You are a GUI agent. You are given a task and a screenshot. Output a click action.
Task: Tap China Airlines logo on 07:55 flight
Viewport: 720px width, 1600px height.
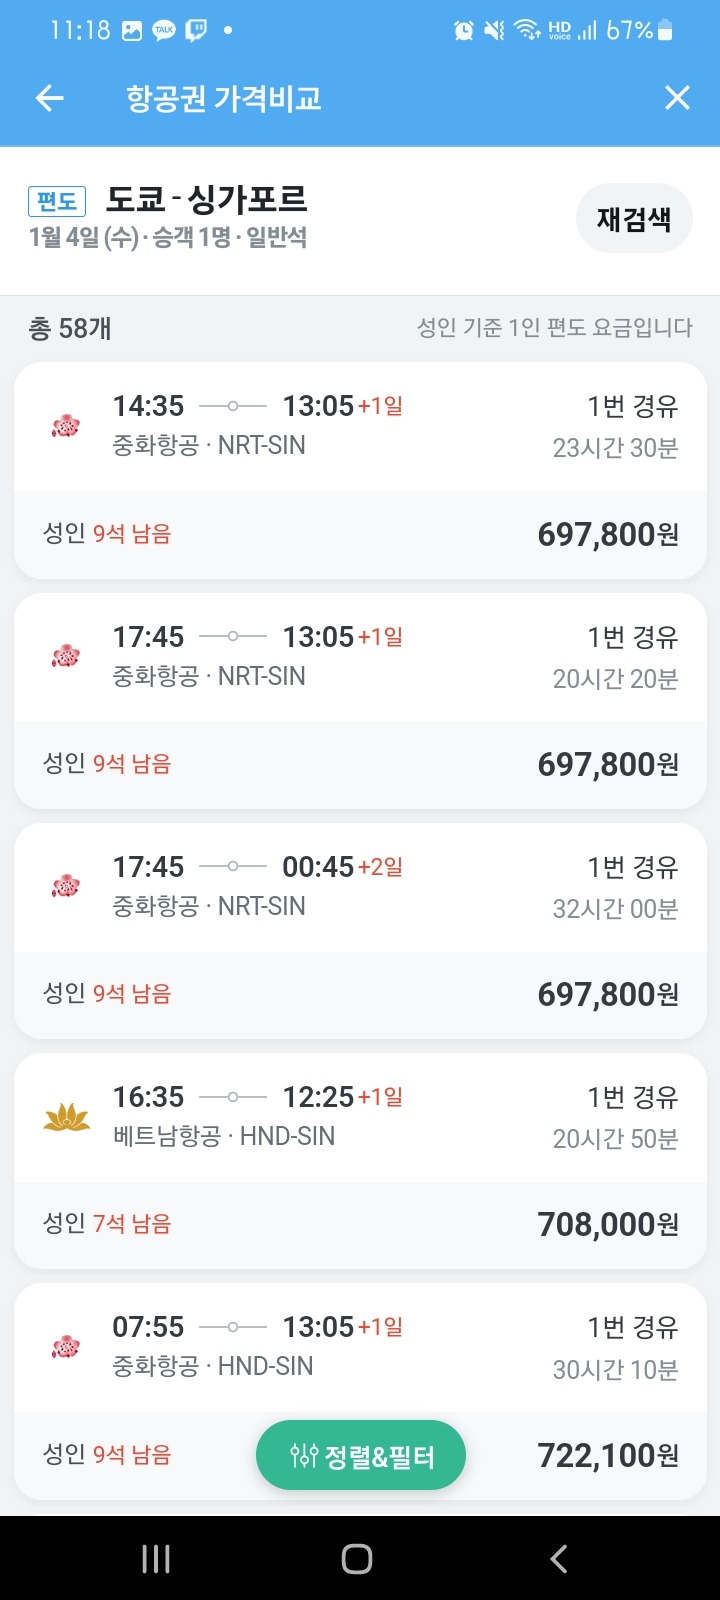click(x=66, y=1346)
